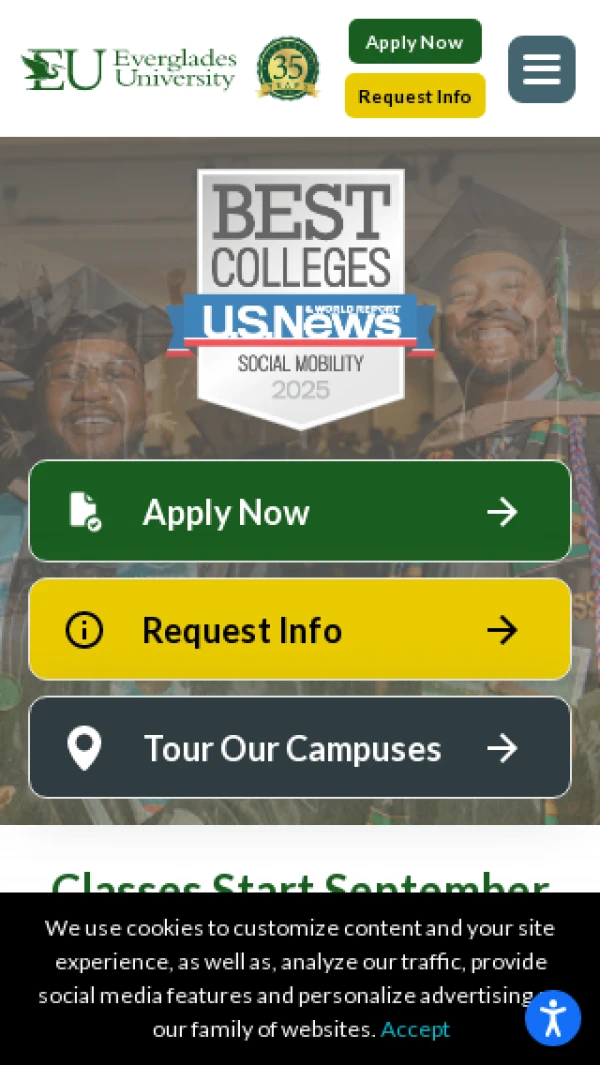Click the small yellow Request Info header button
The height and width of the screenshot is (1065, 600).
(415, 96)
